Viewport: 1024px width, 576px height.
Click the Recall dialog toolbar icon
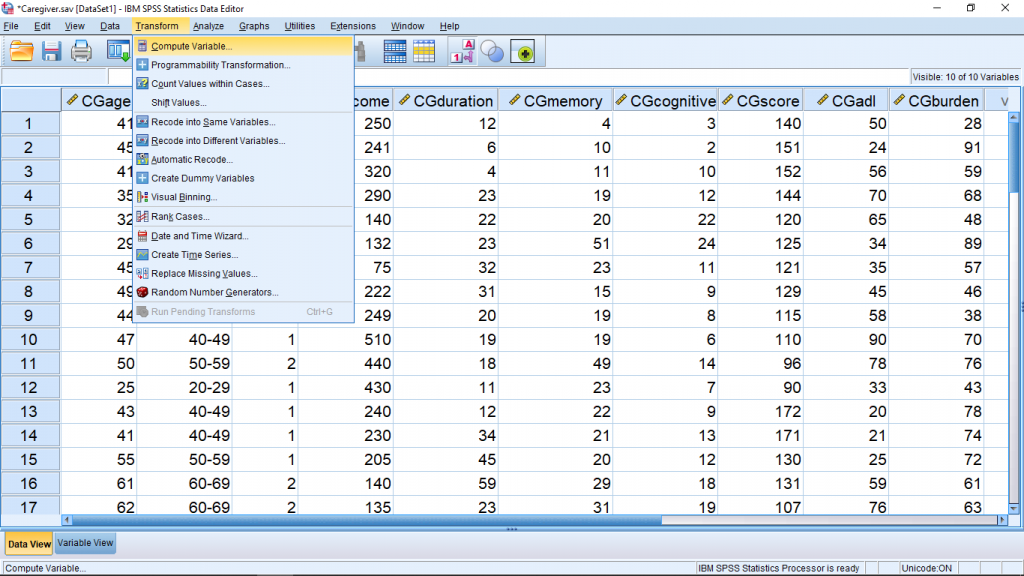tap(118, 51)
